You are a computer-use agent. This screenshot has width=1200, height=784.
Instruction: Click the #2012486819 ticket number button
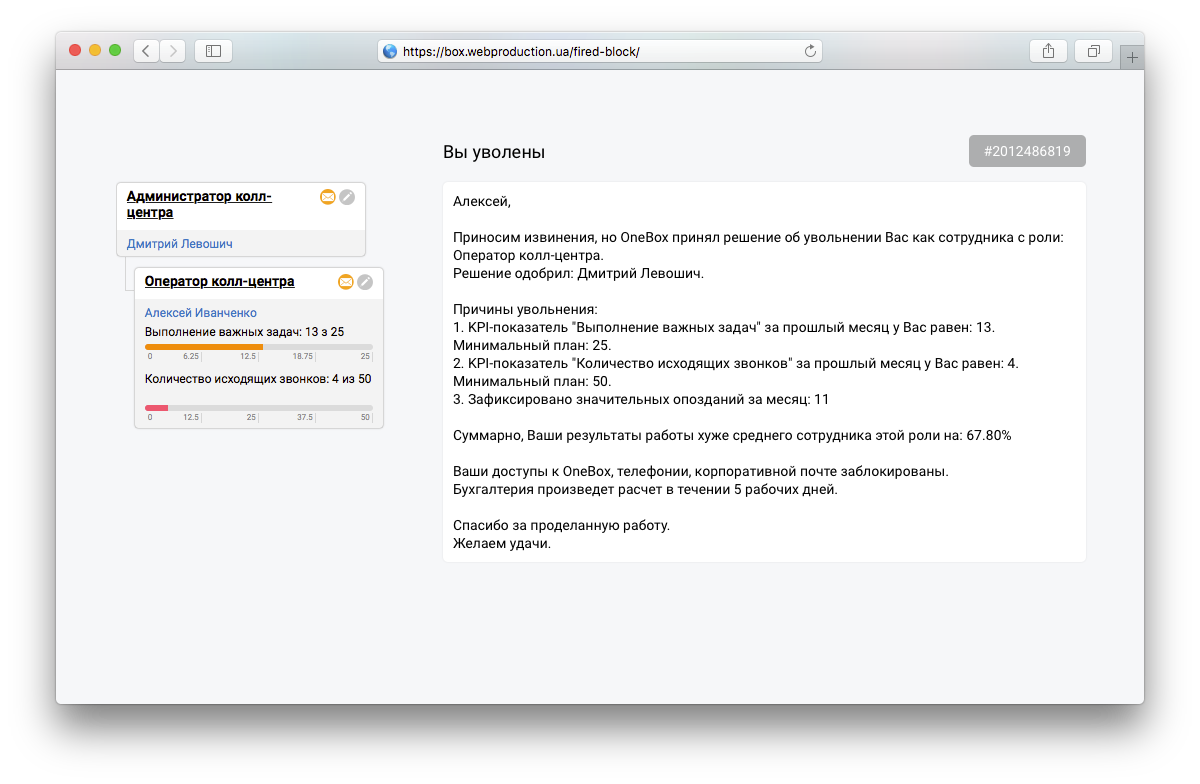[1027, 151]
